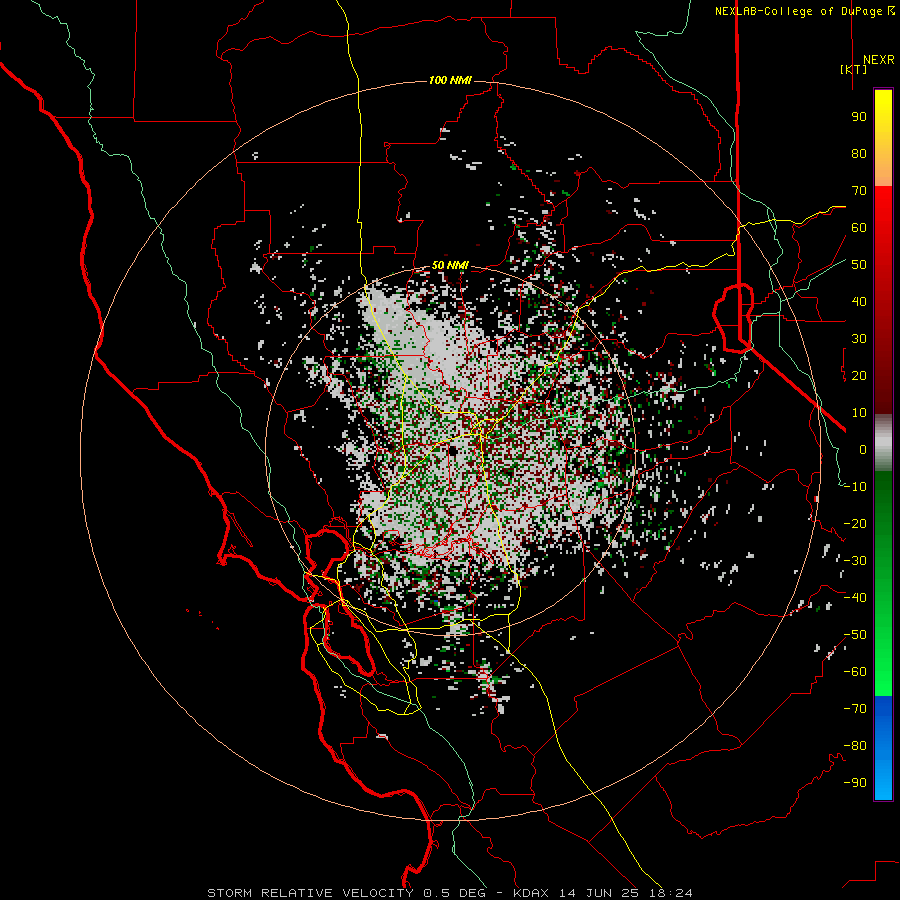
Task: Click the -20 knot scale value
Action: coord(855,524)
